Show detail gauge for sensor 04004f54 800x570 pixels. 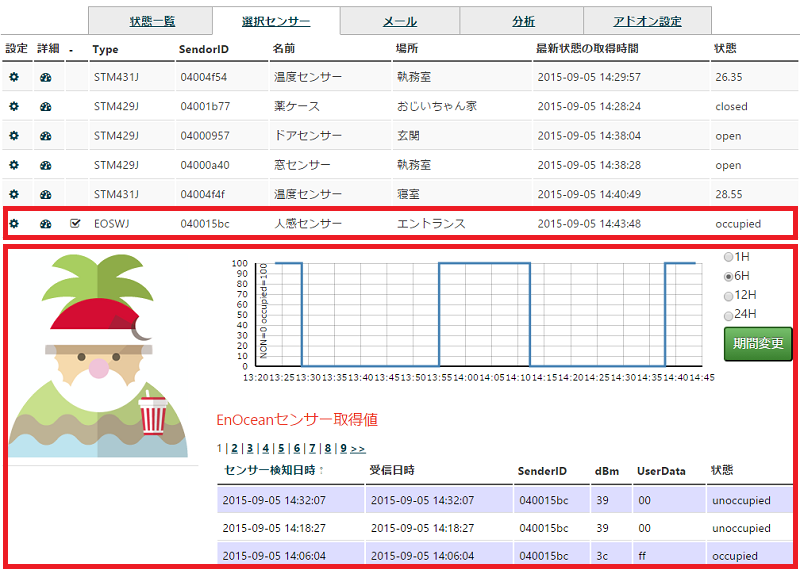(46, 78)
